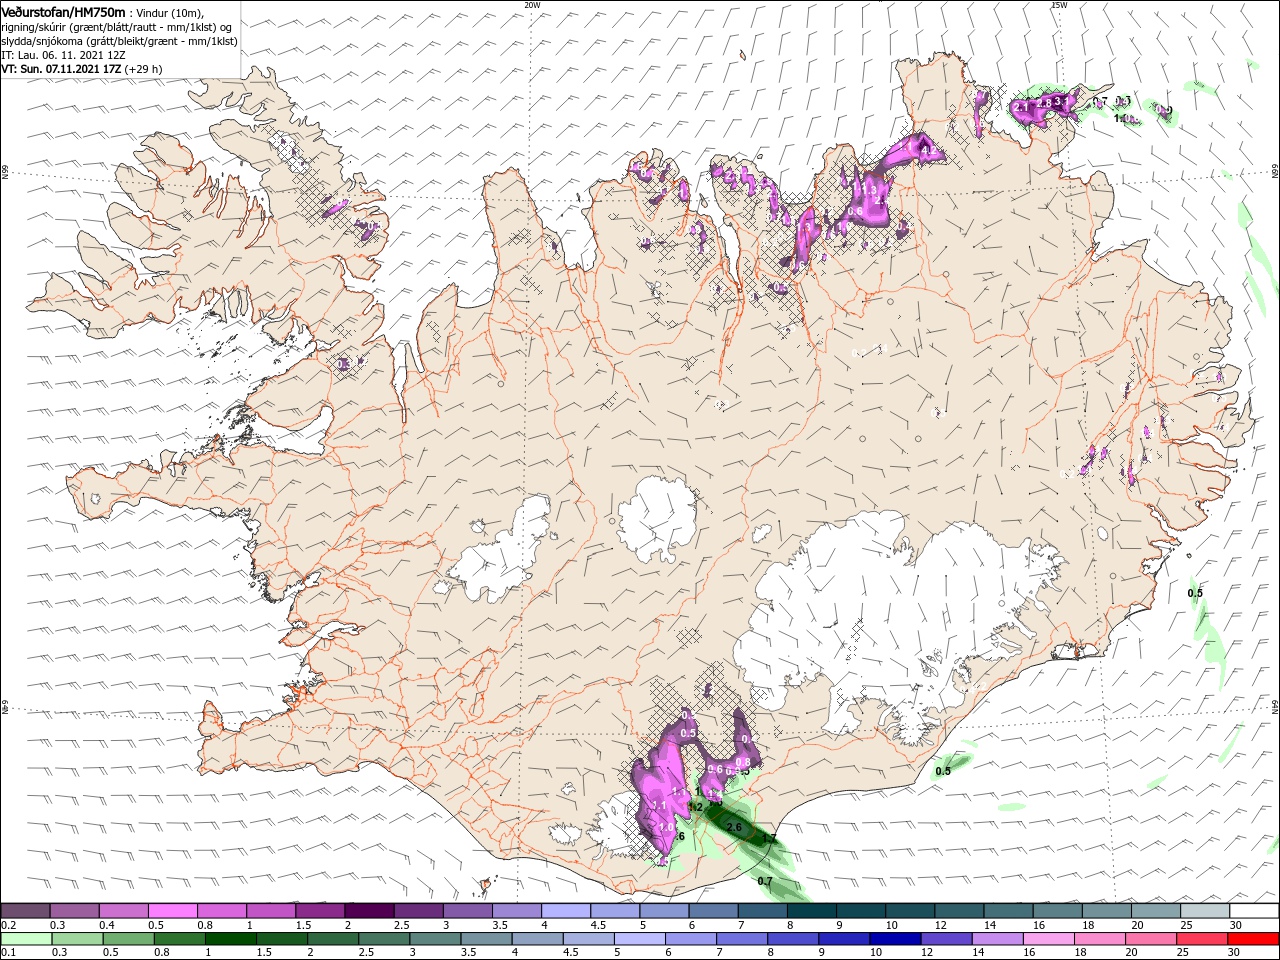Click the lavender 4–4.5 snow legend swatch
The width and height of the screenshot is (1280, 960).
(566, 910)
